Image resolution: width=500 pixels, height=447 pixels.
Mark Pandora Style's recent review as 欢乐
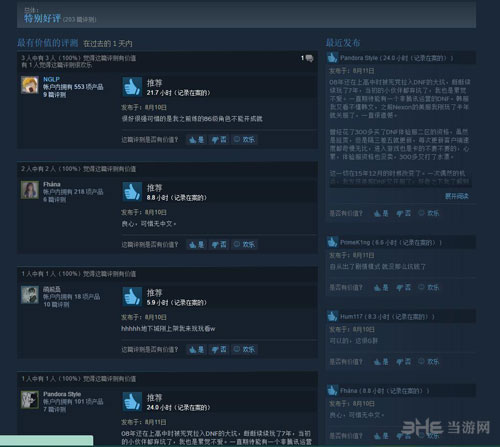point(429,213)
